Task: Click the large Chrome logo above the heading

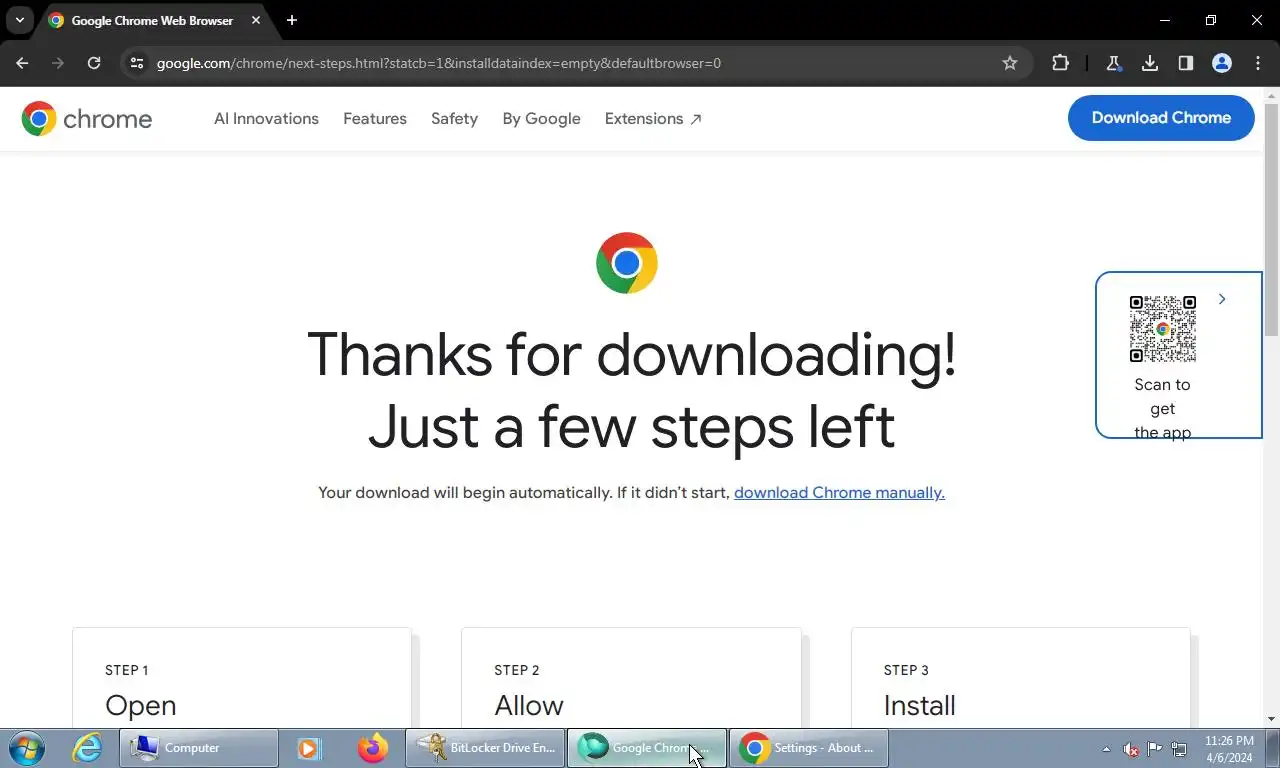Action: point(627,263)
